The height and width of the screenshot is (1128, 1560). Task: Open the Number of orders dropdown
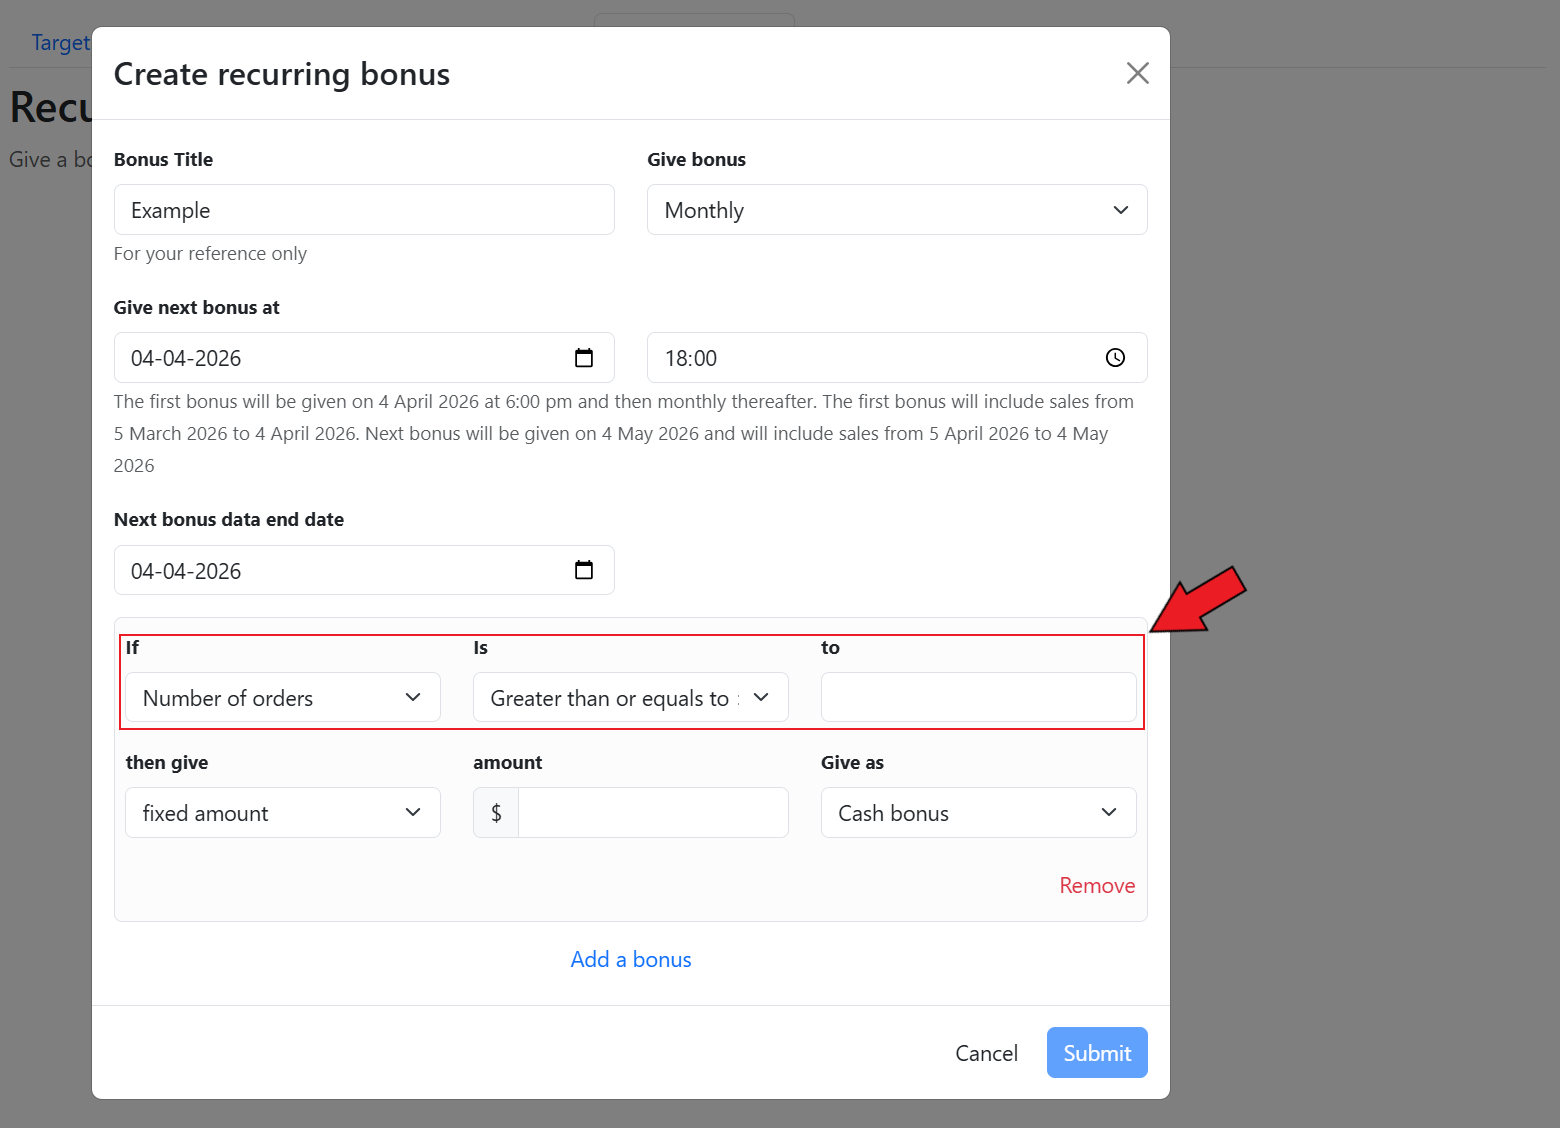coord(282,698)
